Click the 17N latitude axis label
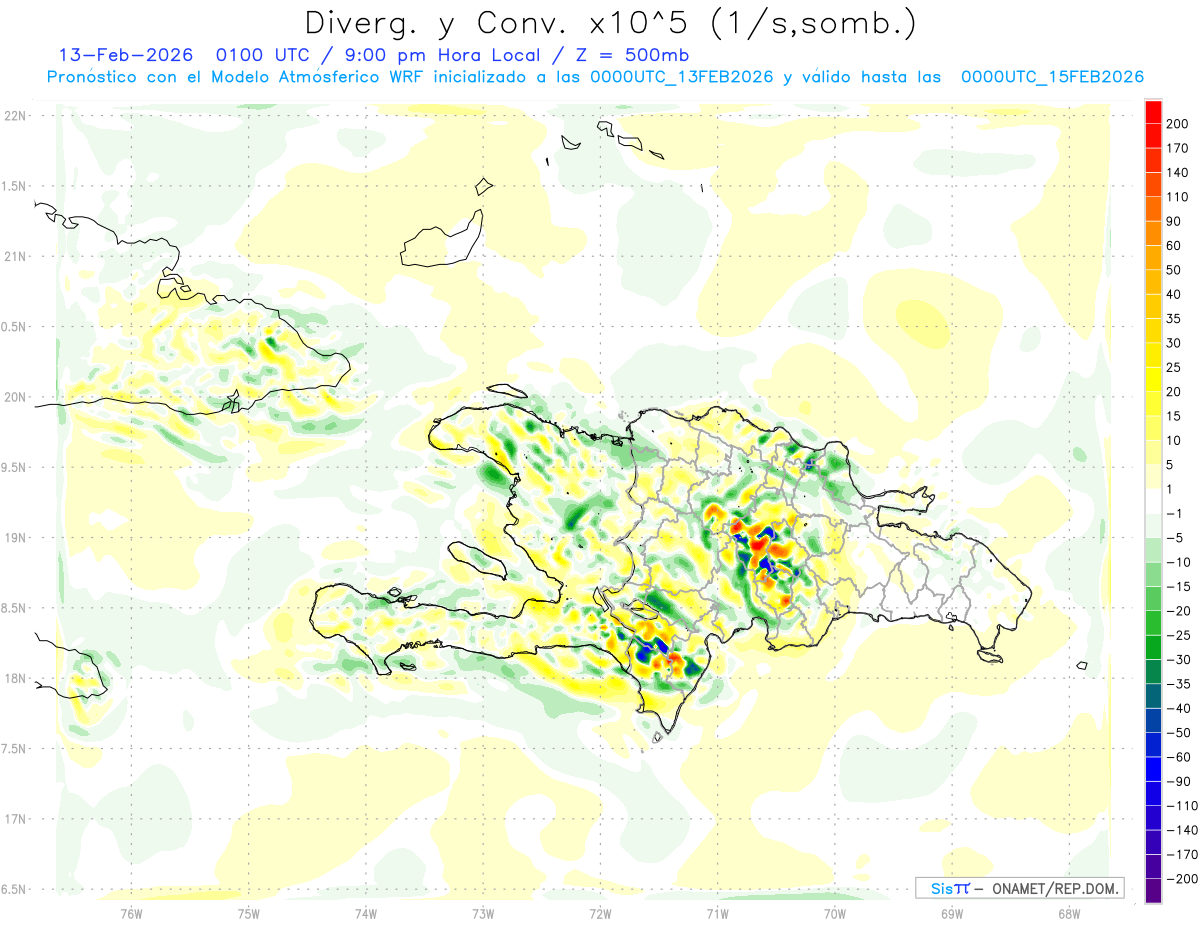1200x927 pixels. point(15,819)
